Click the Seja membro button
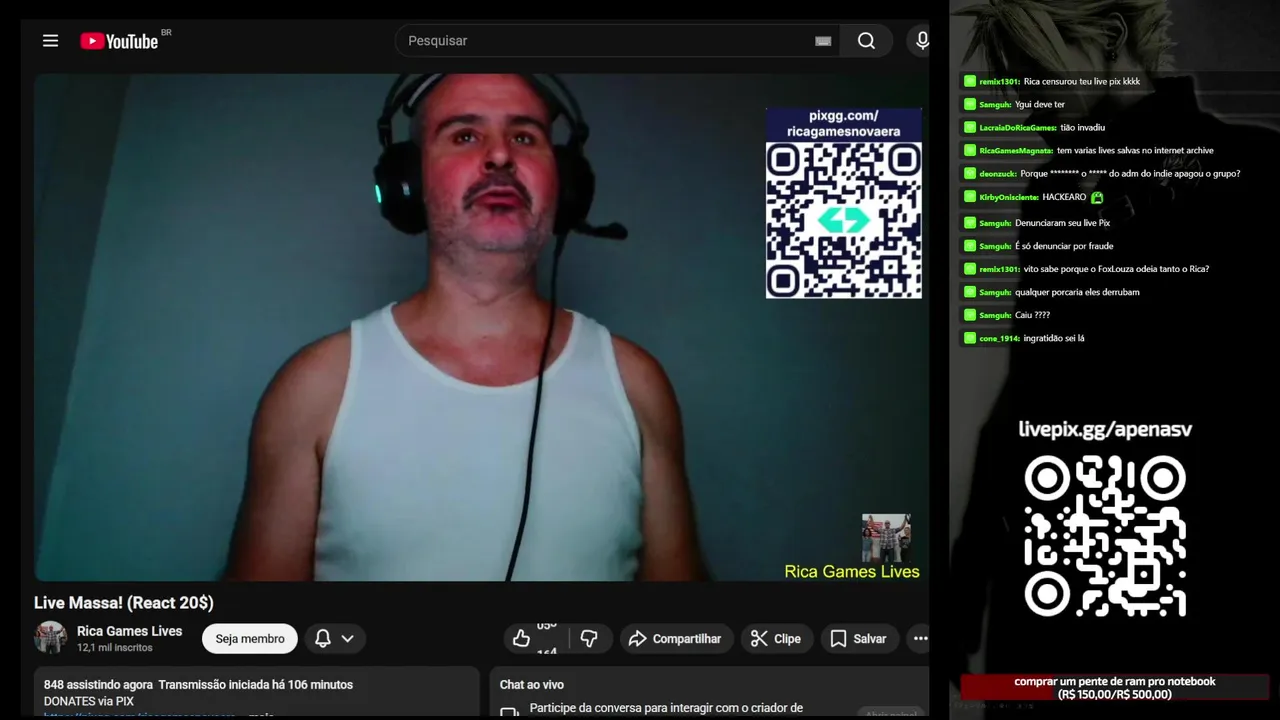Screen dimensions: 1280x720 point(250,638)
